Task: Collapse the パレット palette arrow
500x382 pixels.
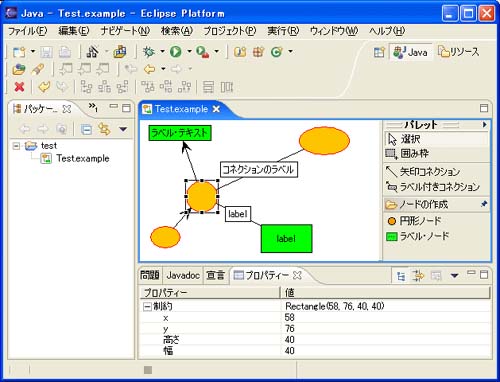Action: 484,125
